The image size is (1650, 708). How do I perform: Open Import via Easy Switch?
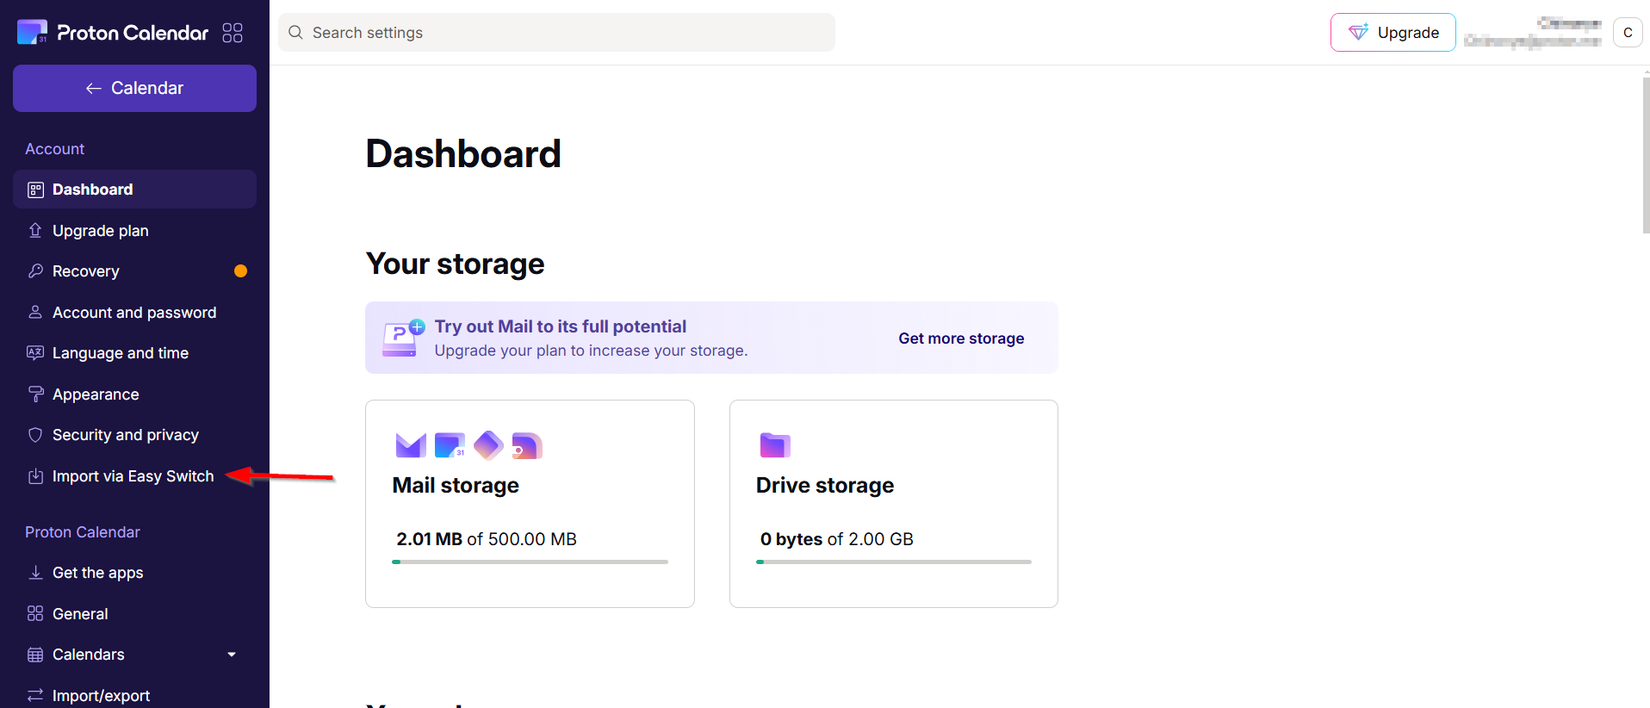tap(135, 476)
